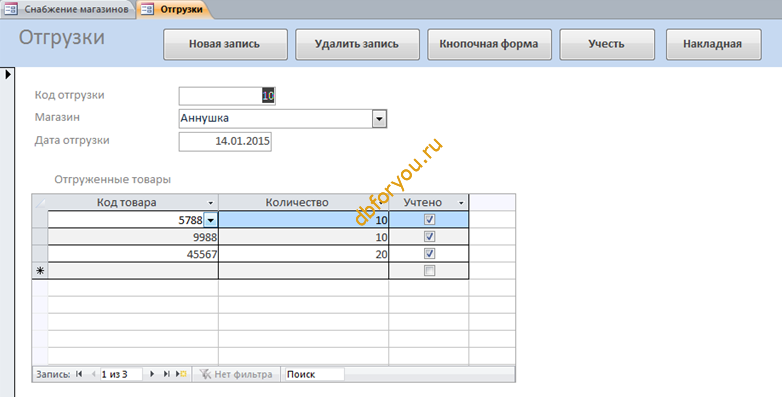Click empty Код товара cell in new row

133,271
